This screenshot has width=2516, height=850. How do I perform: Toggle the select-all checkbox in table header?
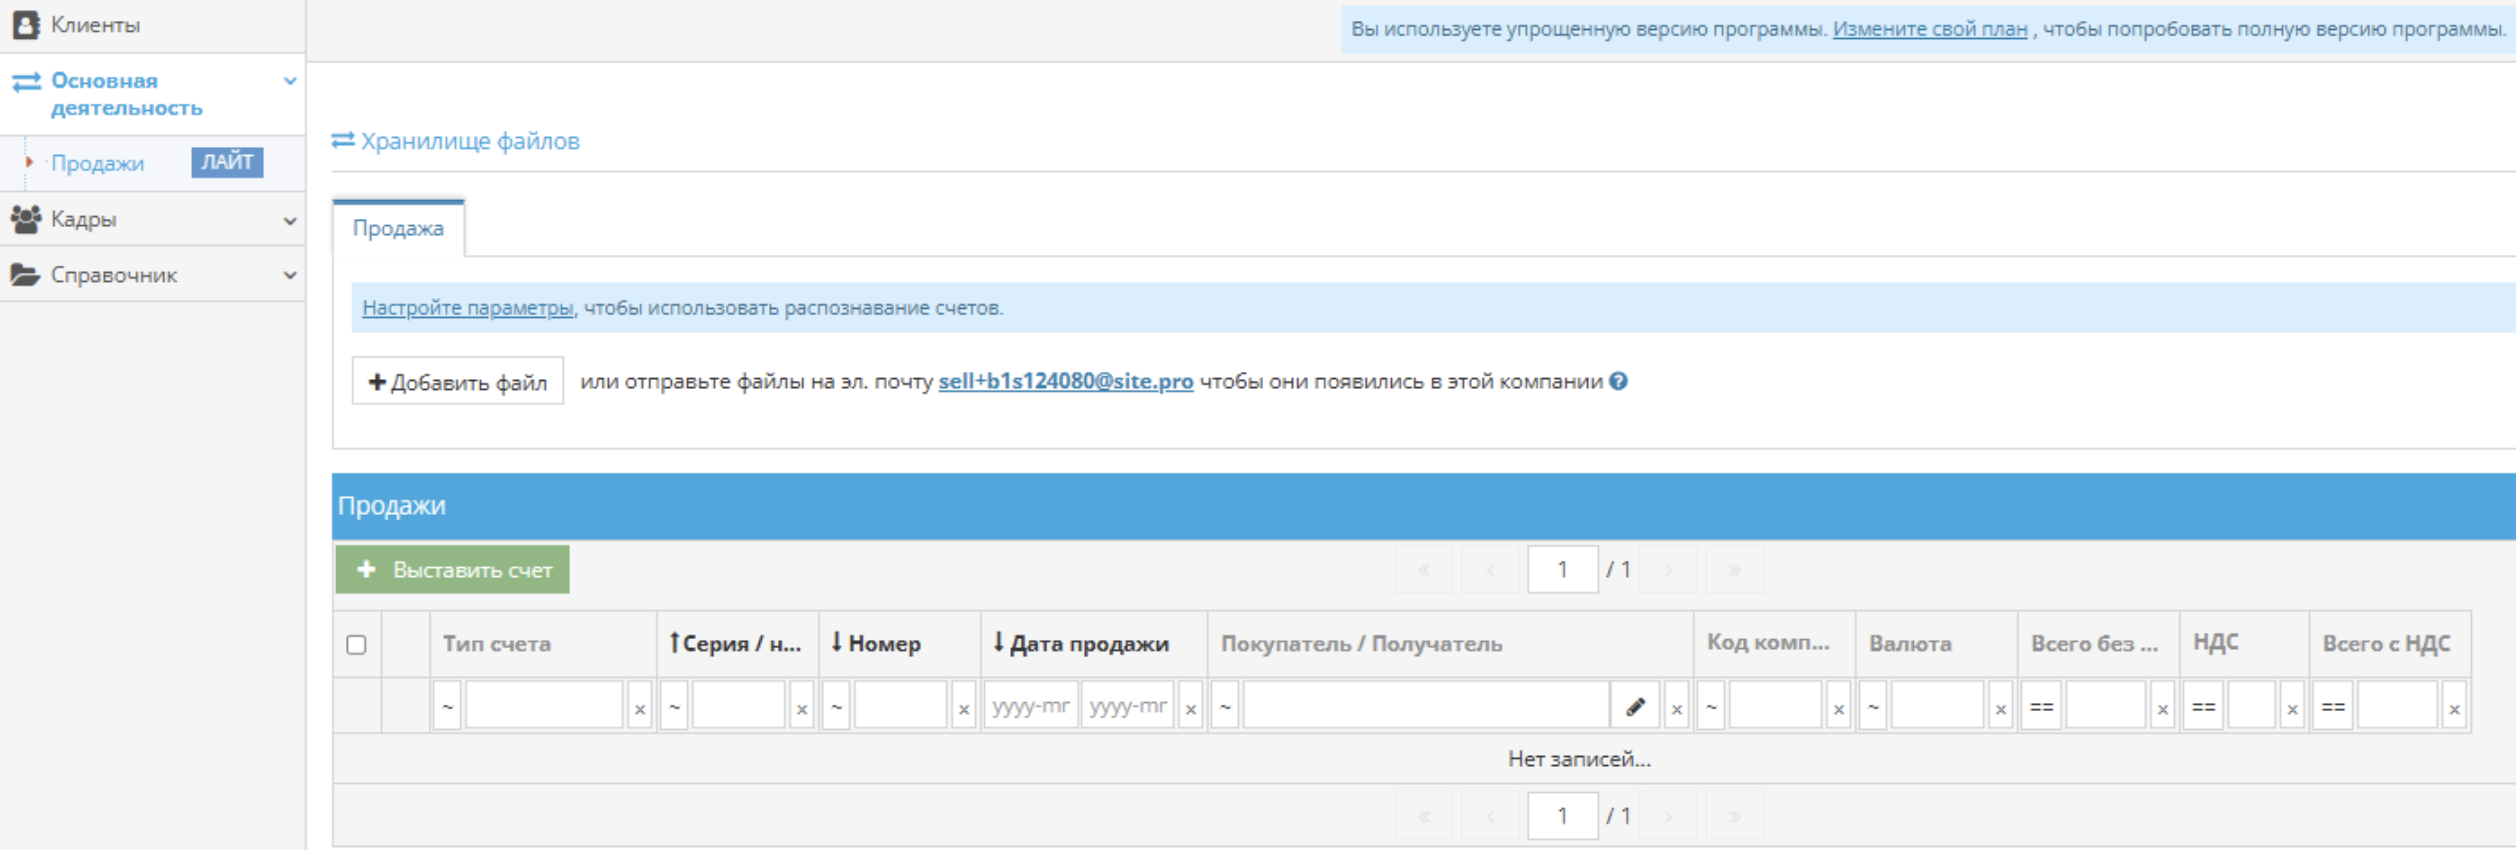(356, 644)
